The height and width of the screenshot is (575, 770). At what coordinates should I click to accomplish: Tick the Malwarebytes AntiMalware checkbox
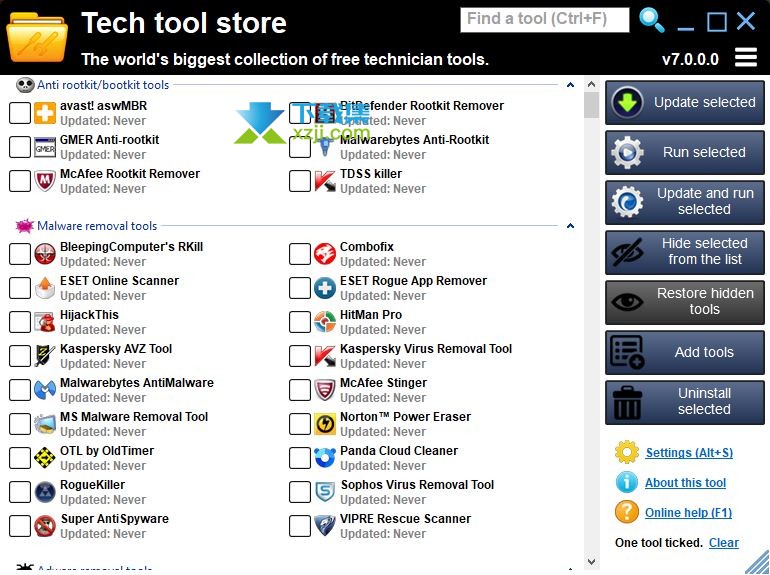(x=20, y=389)
